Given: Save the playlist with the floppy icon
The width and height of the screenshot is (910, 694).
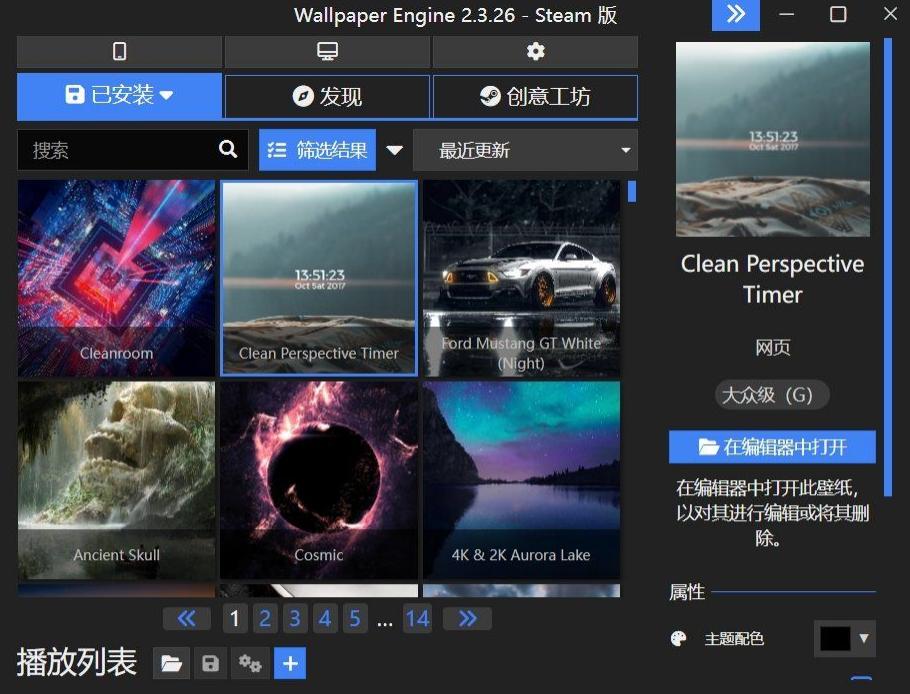Looking at the screenshot, I should (x=210, y=663).
